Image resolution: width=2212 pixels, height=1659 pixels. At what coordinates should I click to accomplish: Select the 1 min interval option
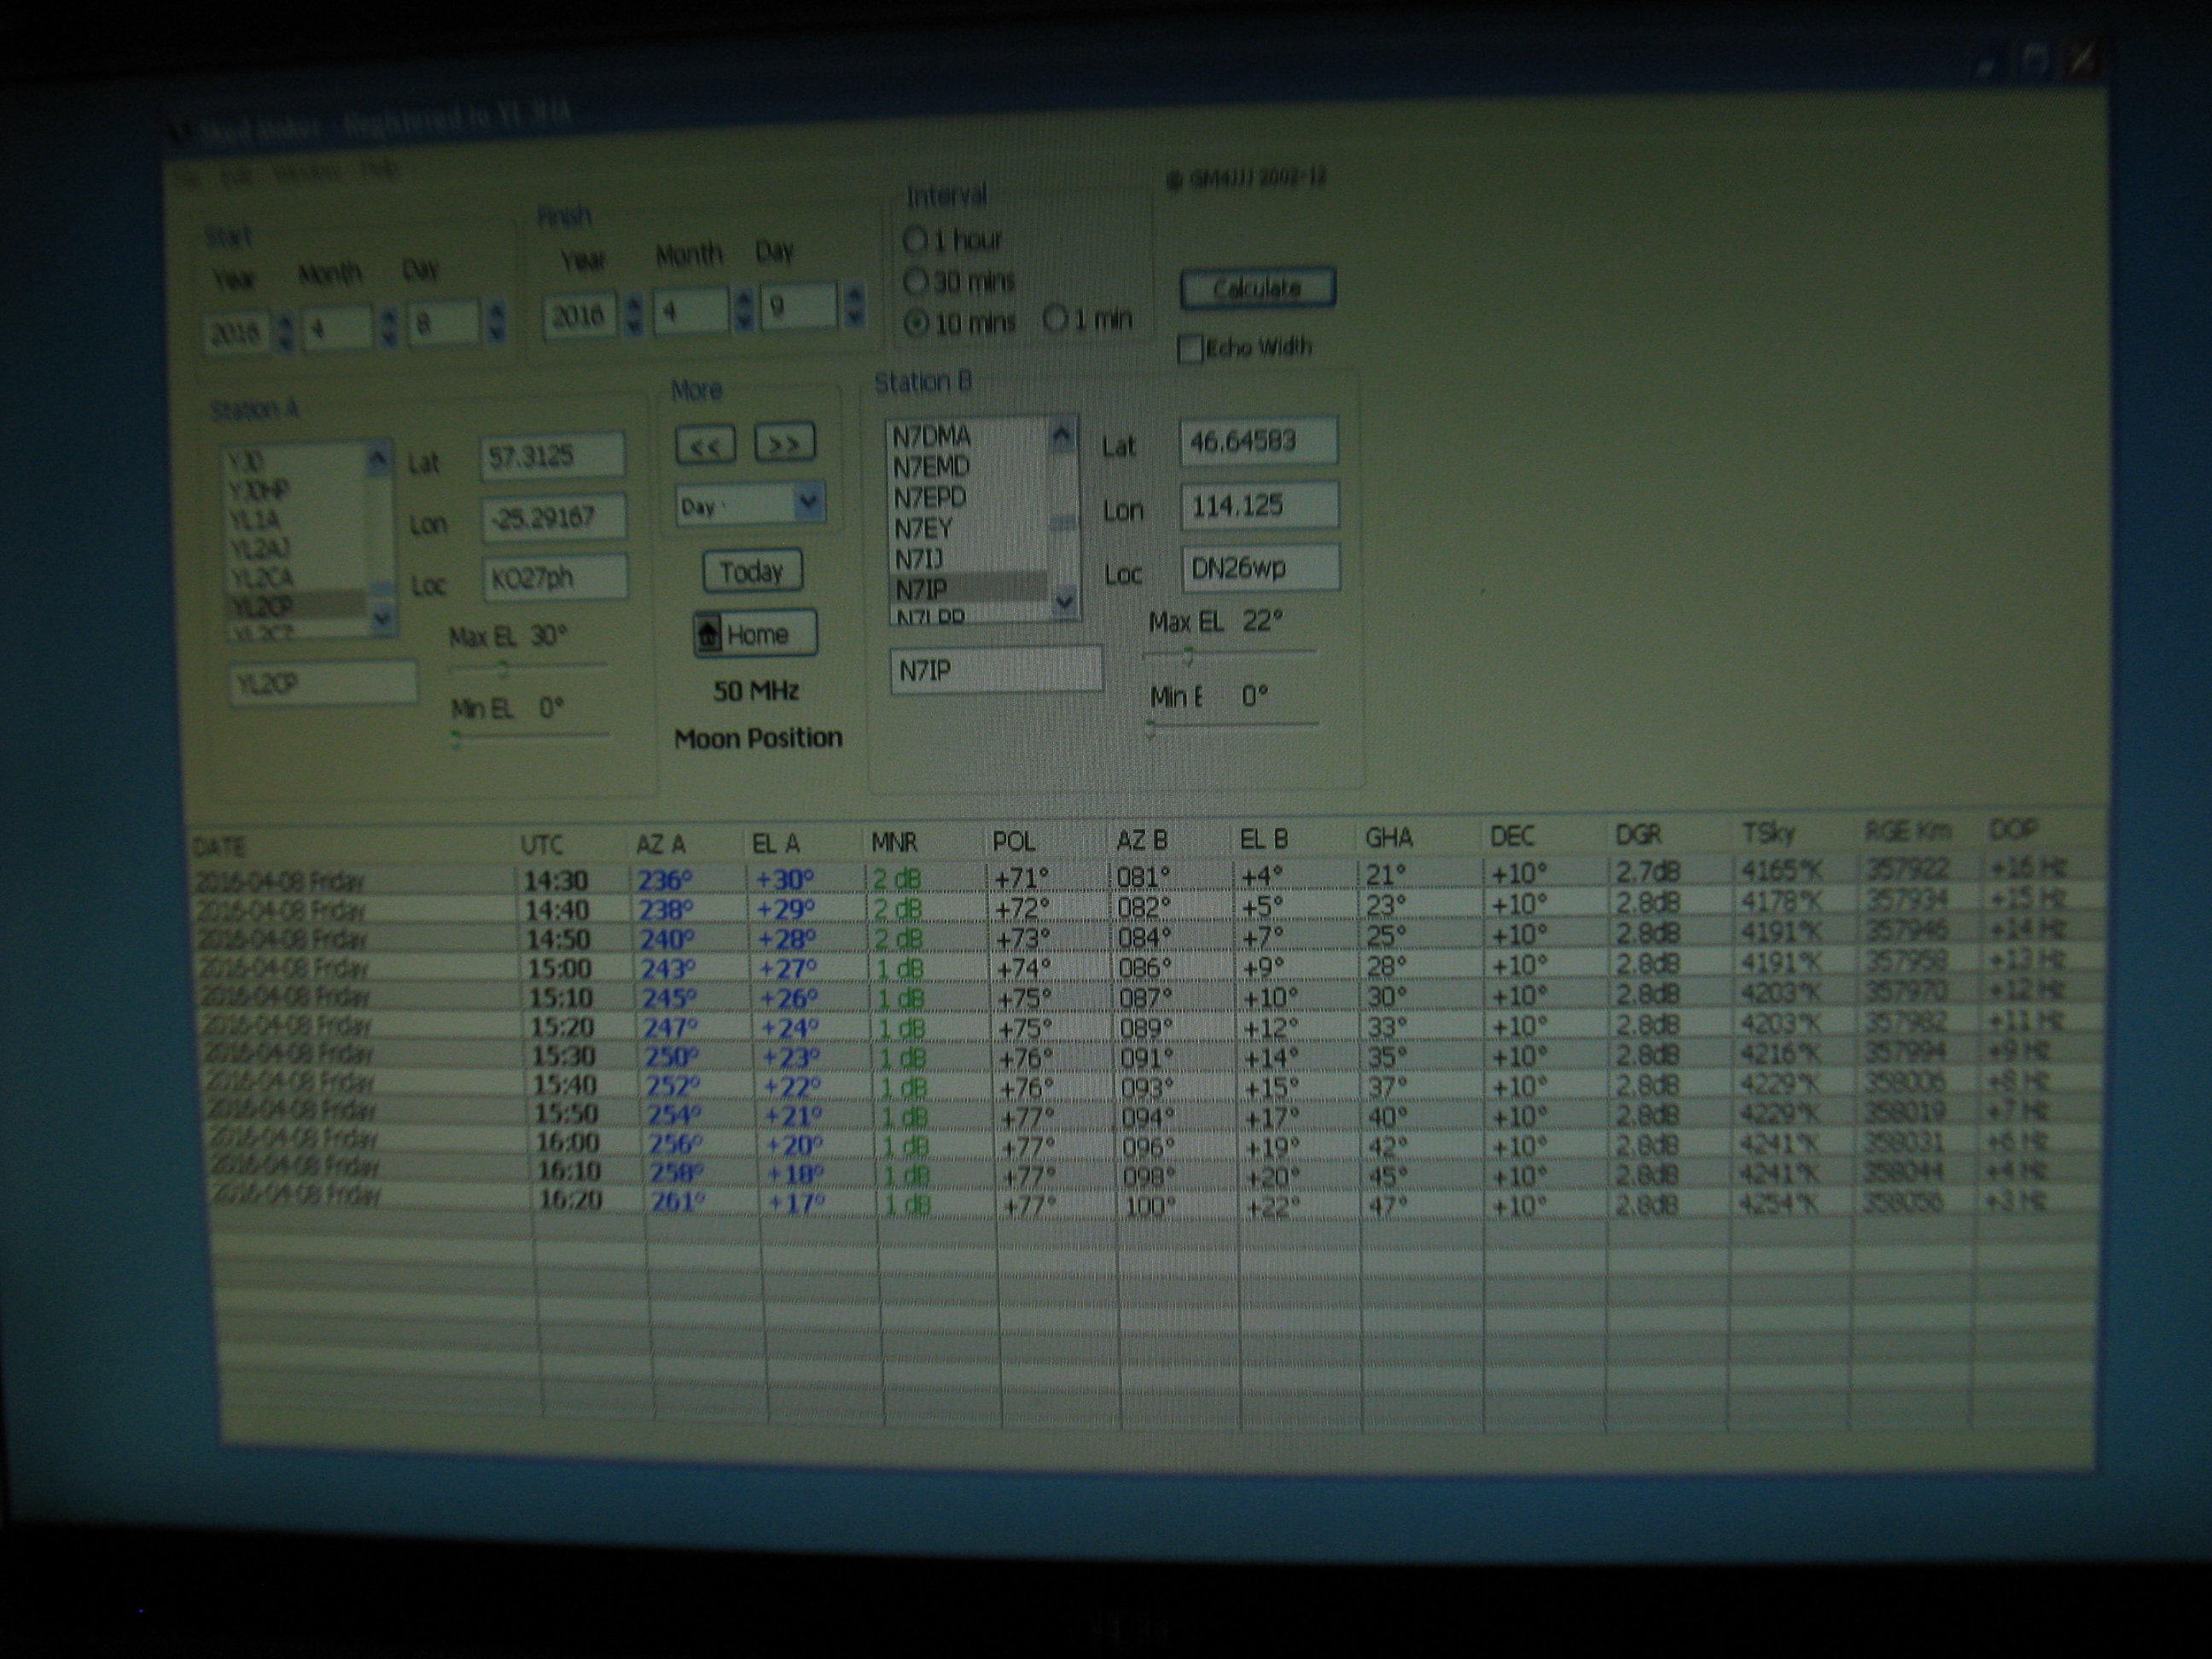(1055, 319)
